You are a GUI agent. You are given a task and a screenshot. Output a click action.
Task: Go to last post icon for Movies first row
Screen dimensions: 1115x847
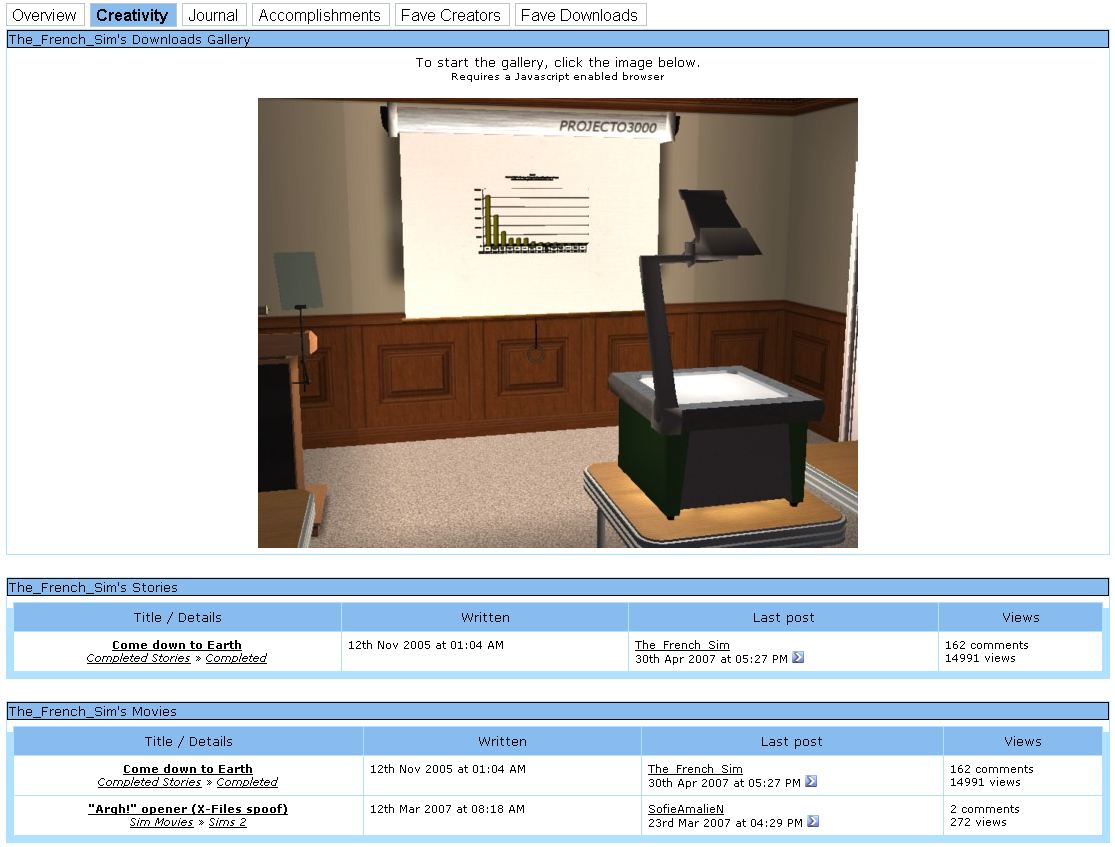811,782
